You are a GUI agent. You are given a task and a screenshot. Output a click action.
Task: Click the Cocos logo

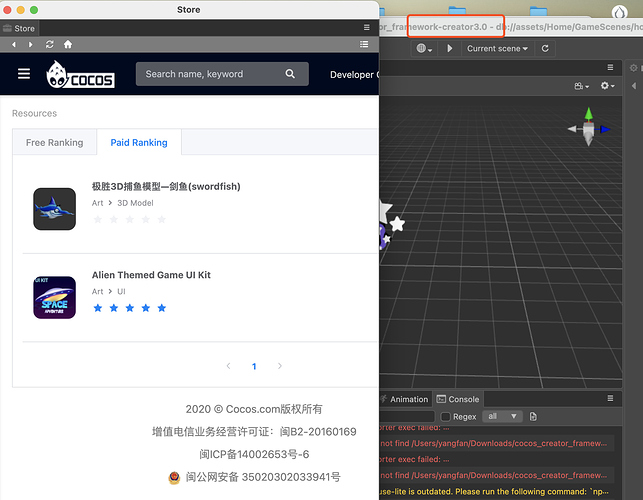(80, 75)
